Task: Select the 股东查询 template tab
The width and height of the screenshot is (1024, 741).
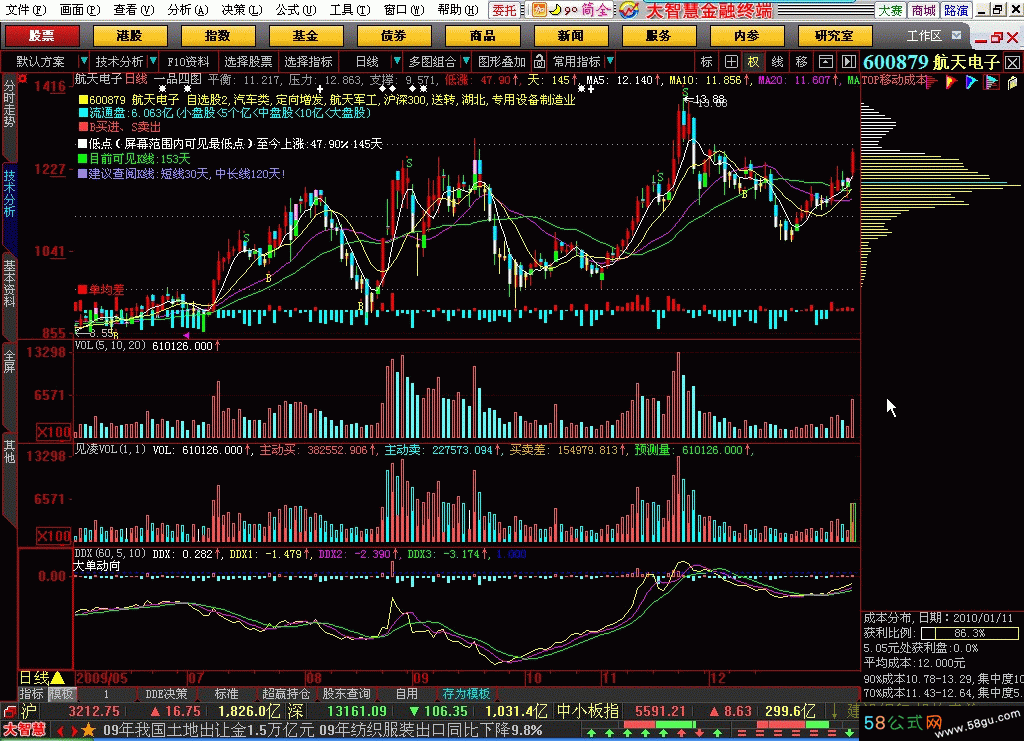Action: click(x=346, y=693)
